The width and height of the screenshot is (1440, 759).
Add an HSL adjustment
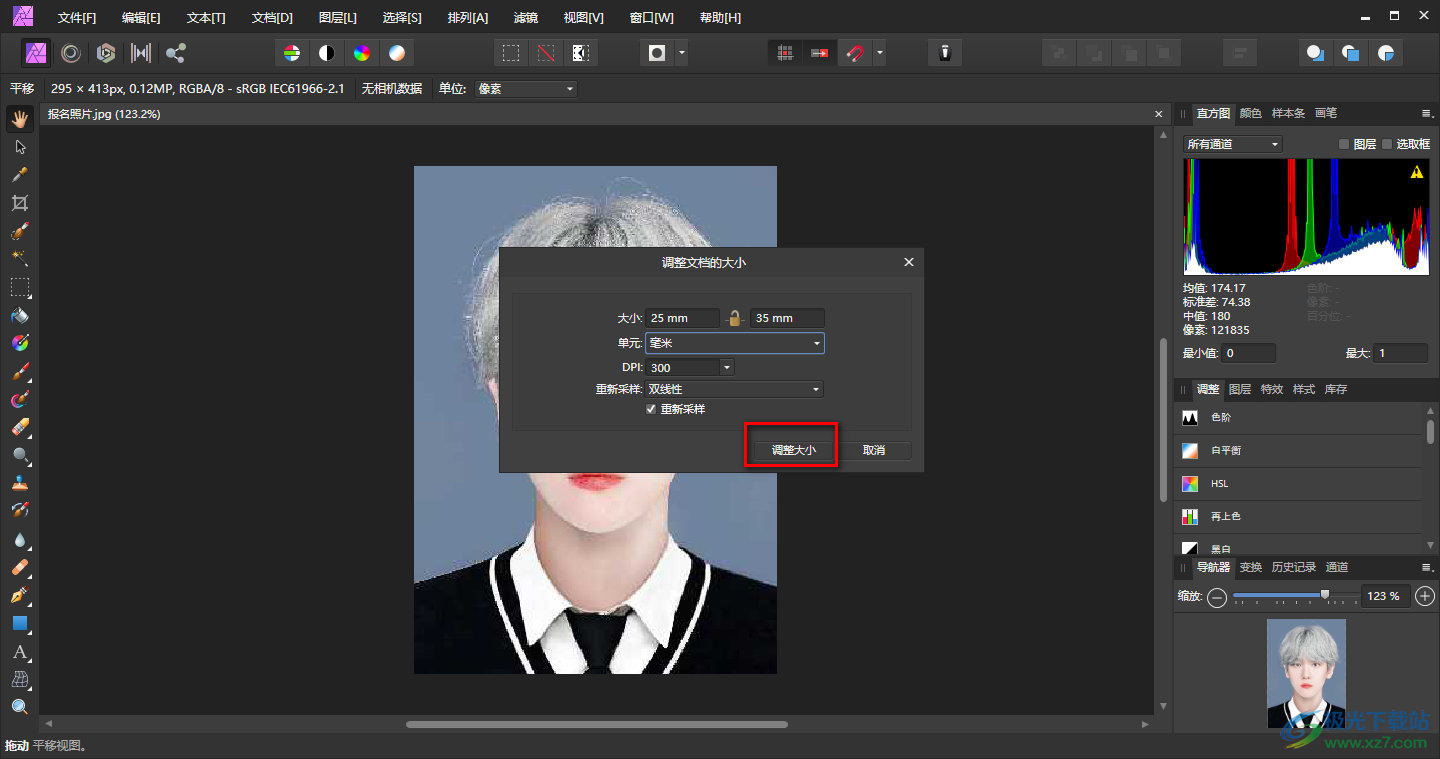click(x=1297, y=484)
